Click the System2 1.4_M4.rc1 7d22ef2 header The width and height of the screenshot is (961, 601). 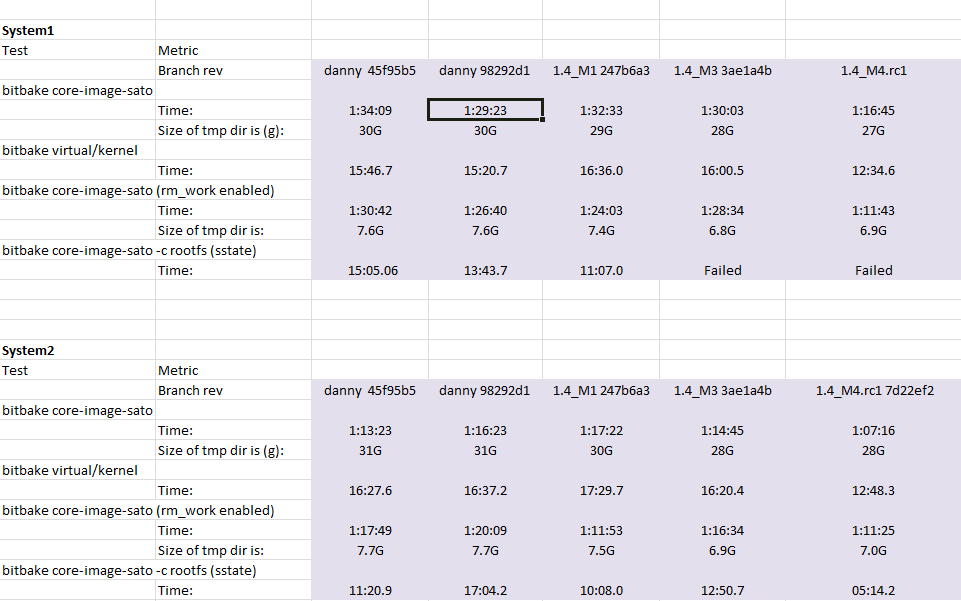click(873, 390)
